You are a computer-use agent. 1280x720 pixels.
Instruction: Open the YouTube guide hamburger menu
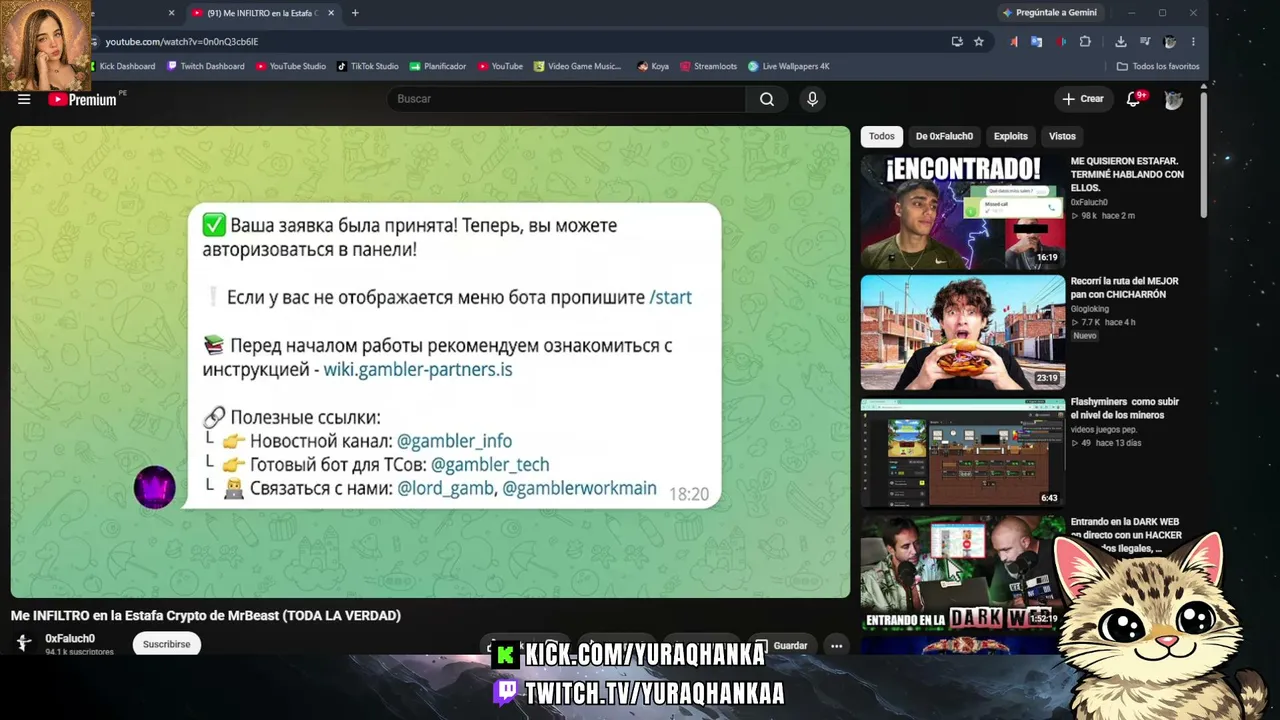(24, 99)
